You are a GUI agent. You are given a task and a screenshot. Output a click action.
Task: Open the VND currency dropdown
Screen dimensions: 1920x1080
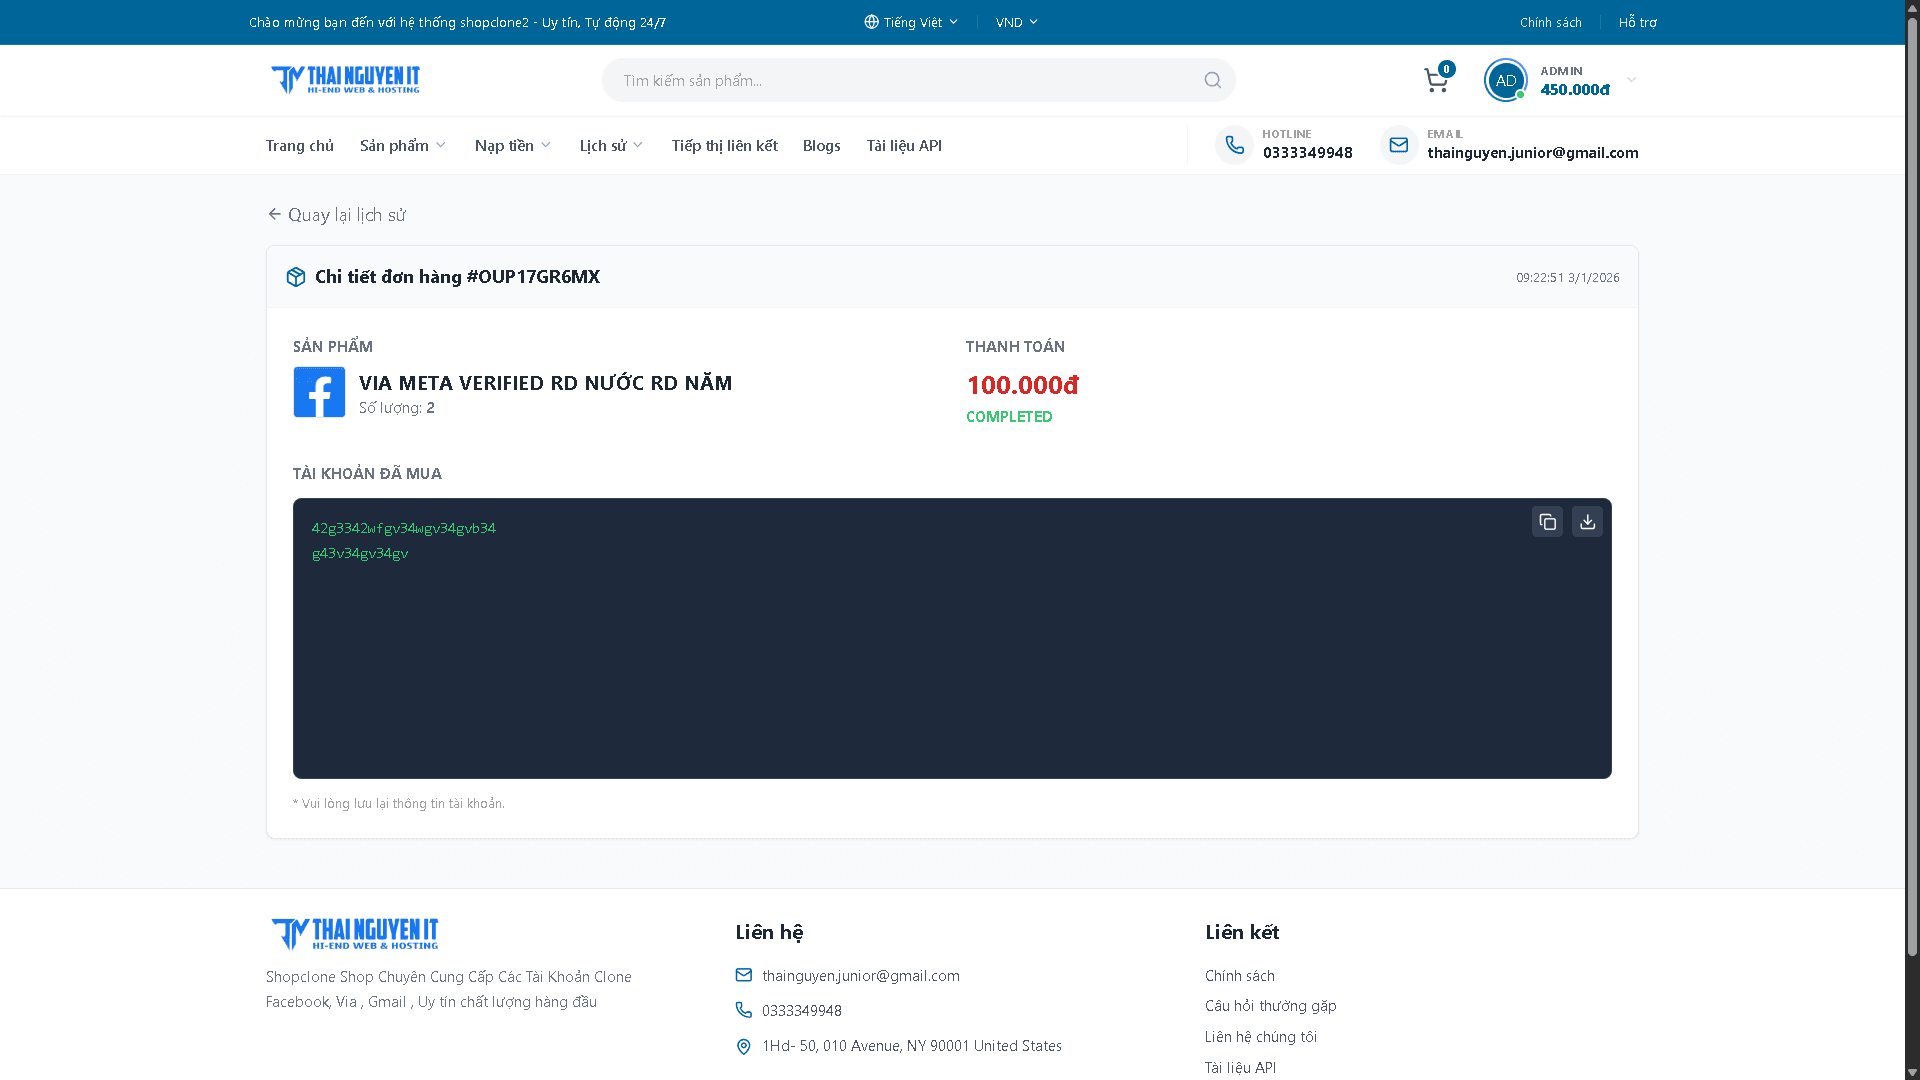[x=1017, y=22]
